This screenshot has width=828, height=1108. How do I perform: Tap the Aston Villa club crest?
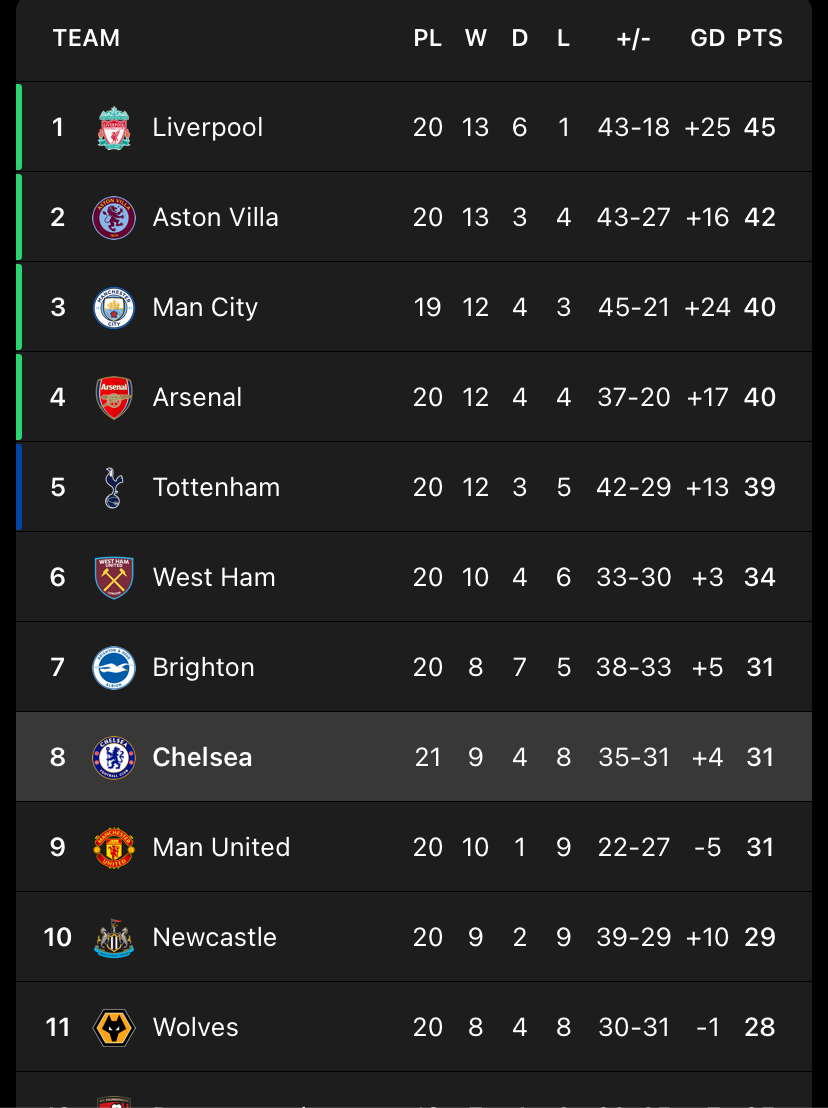(x=114, y=218)
